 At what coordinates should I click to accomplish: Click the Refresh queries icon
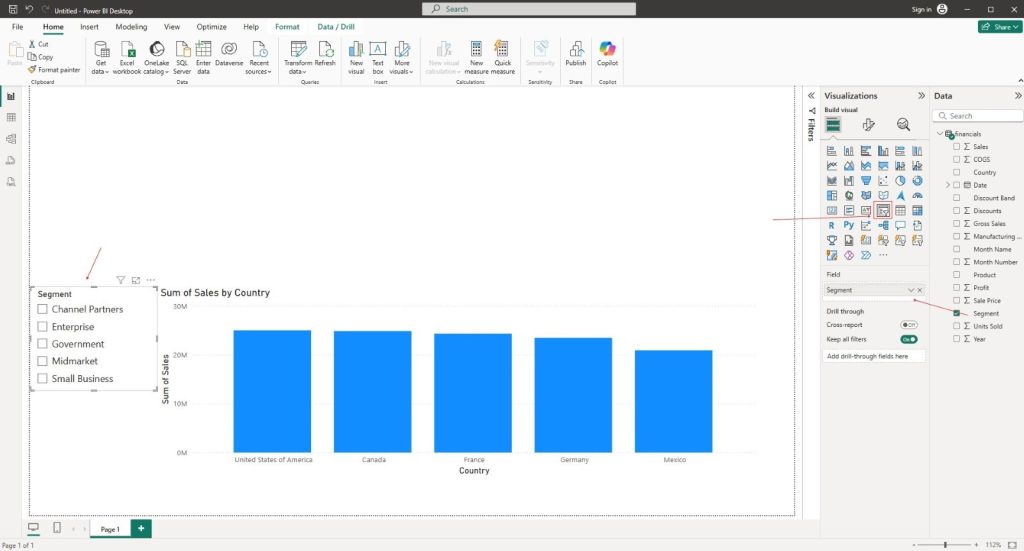click(x=325, y=53)
